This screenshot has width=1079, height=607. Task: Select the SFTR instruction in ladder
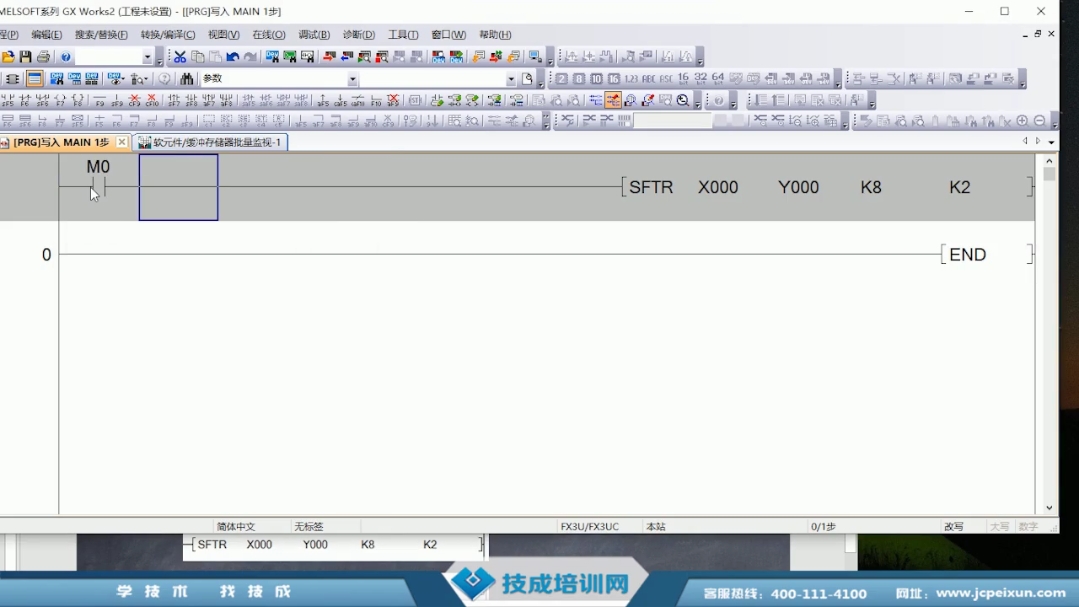(651, 187)
